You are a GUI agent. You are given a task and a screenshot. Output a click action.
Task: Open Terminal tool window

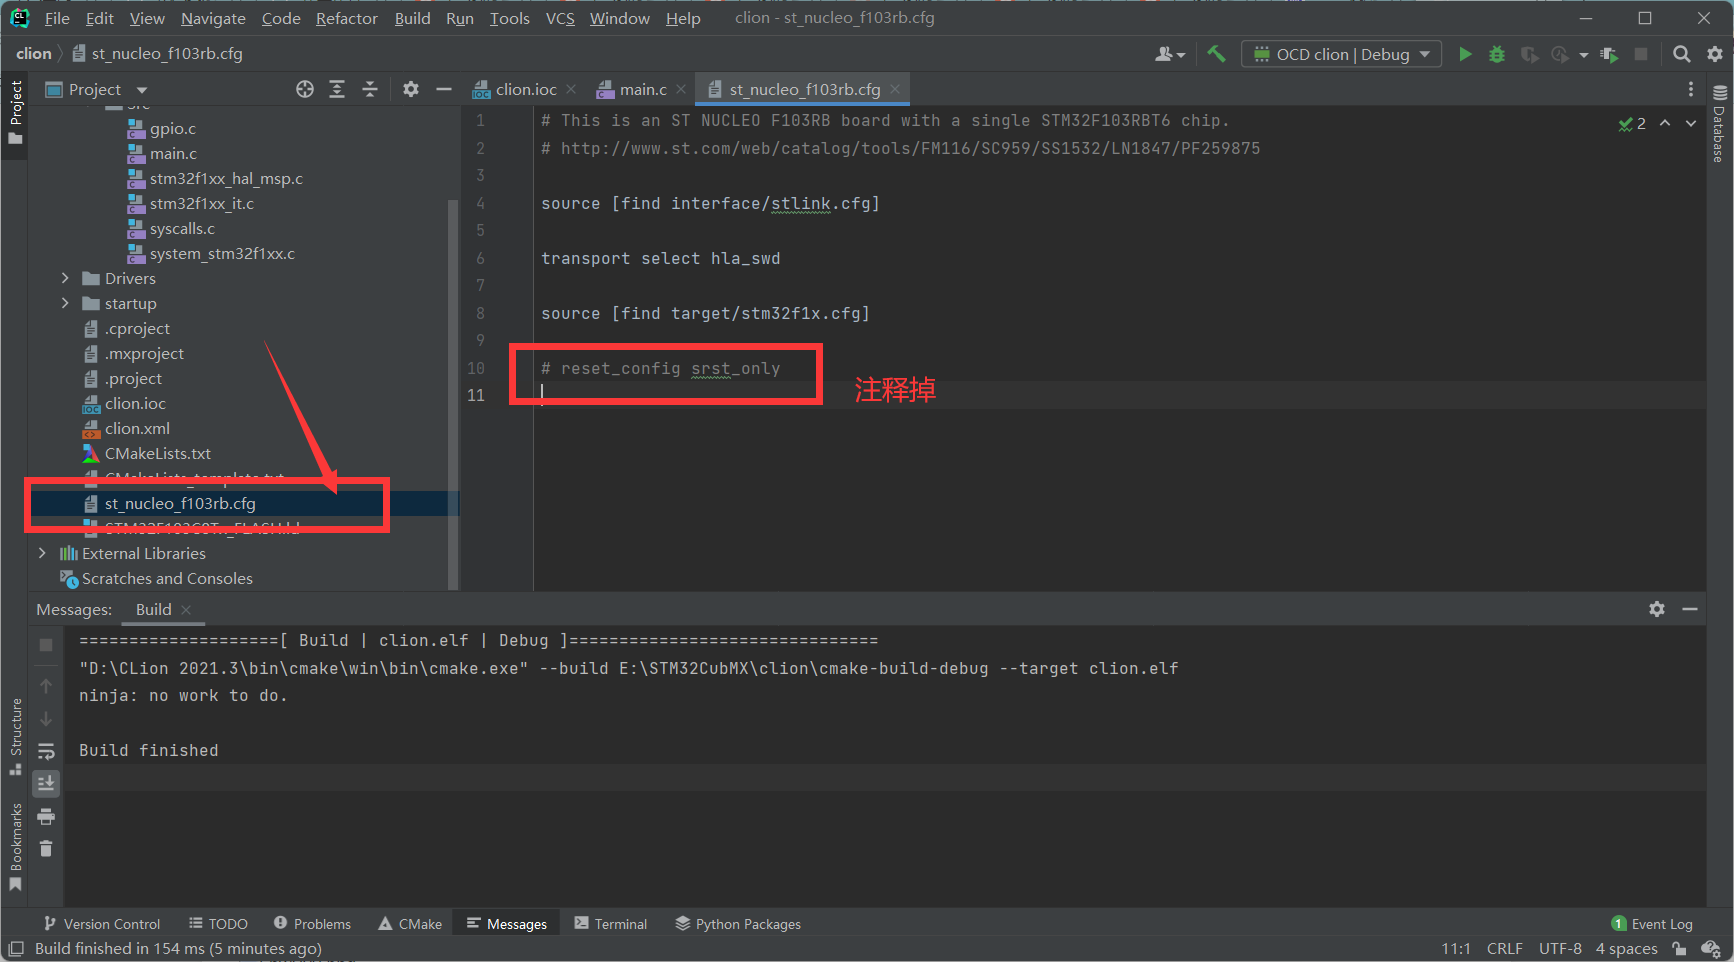[x=611, y=924]
